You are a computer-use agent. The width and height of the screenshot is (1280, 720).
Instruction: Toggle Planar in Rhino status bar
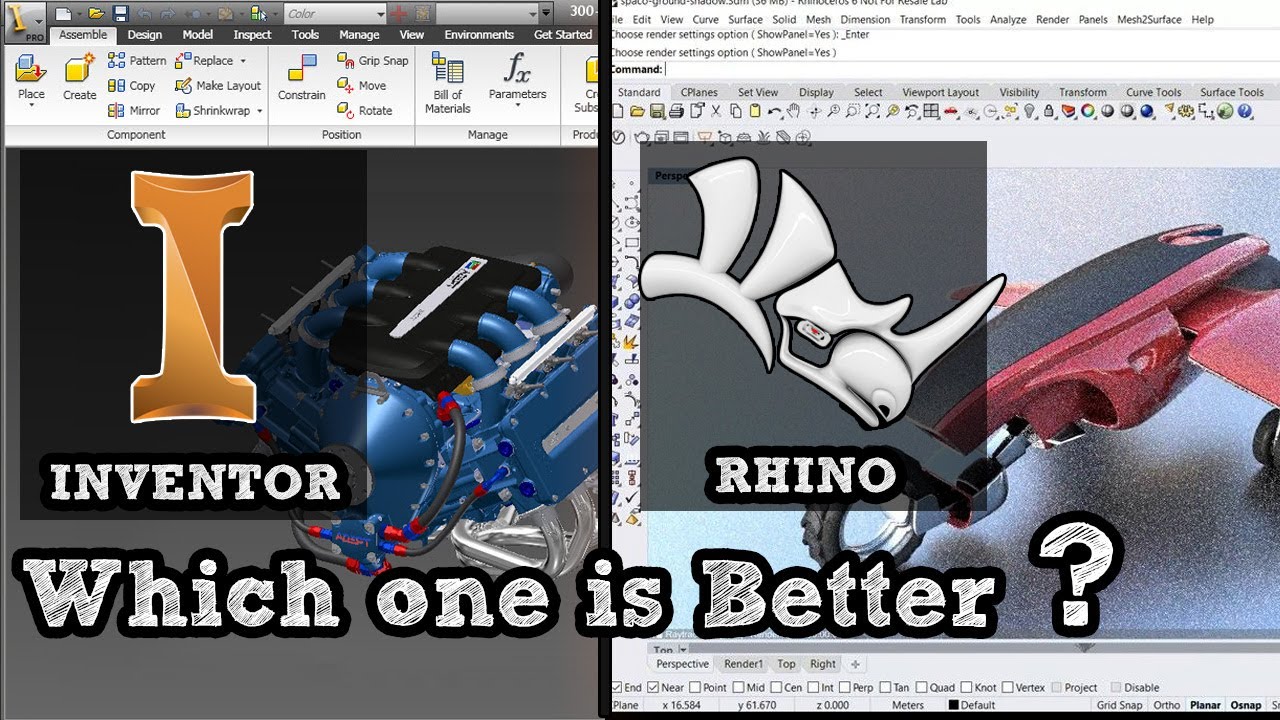[1205, 705]
